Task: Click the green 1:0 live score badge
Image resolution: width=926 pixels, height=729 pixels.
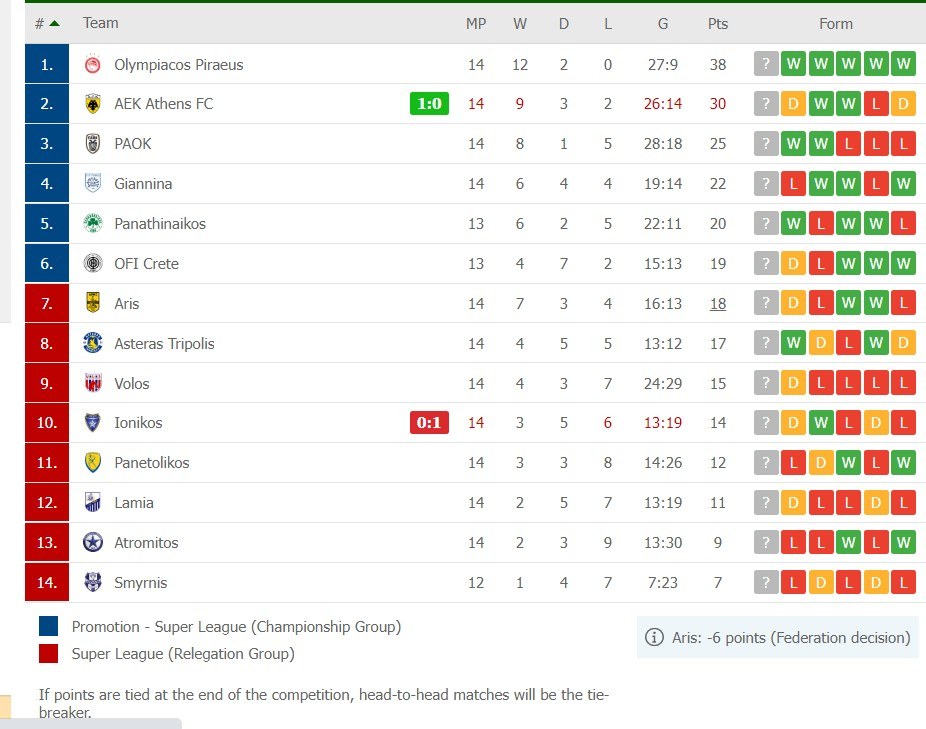Action: pos(429,104)
